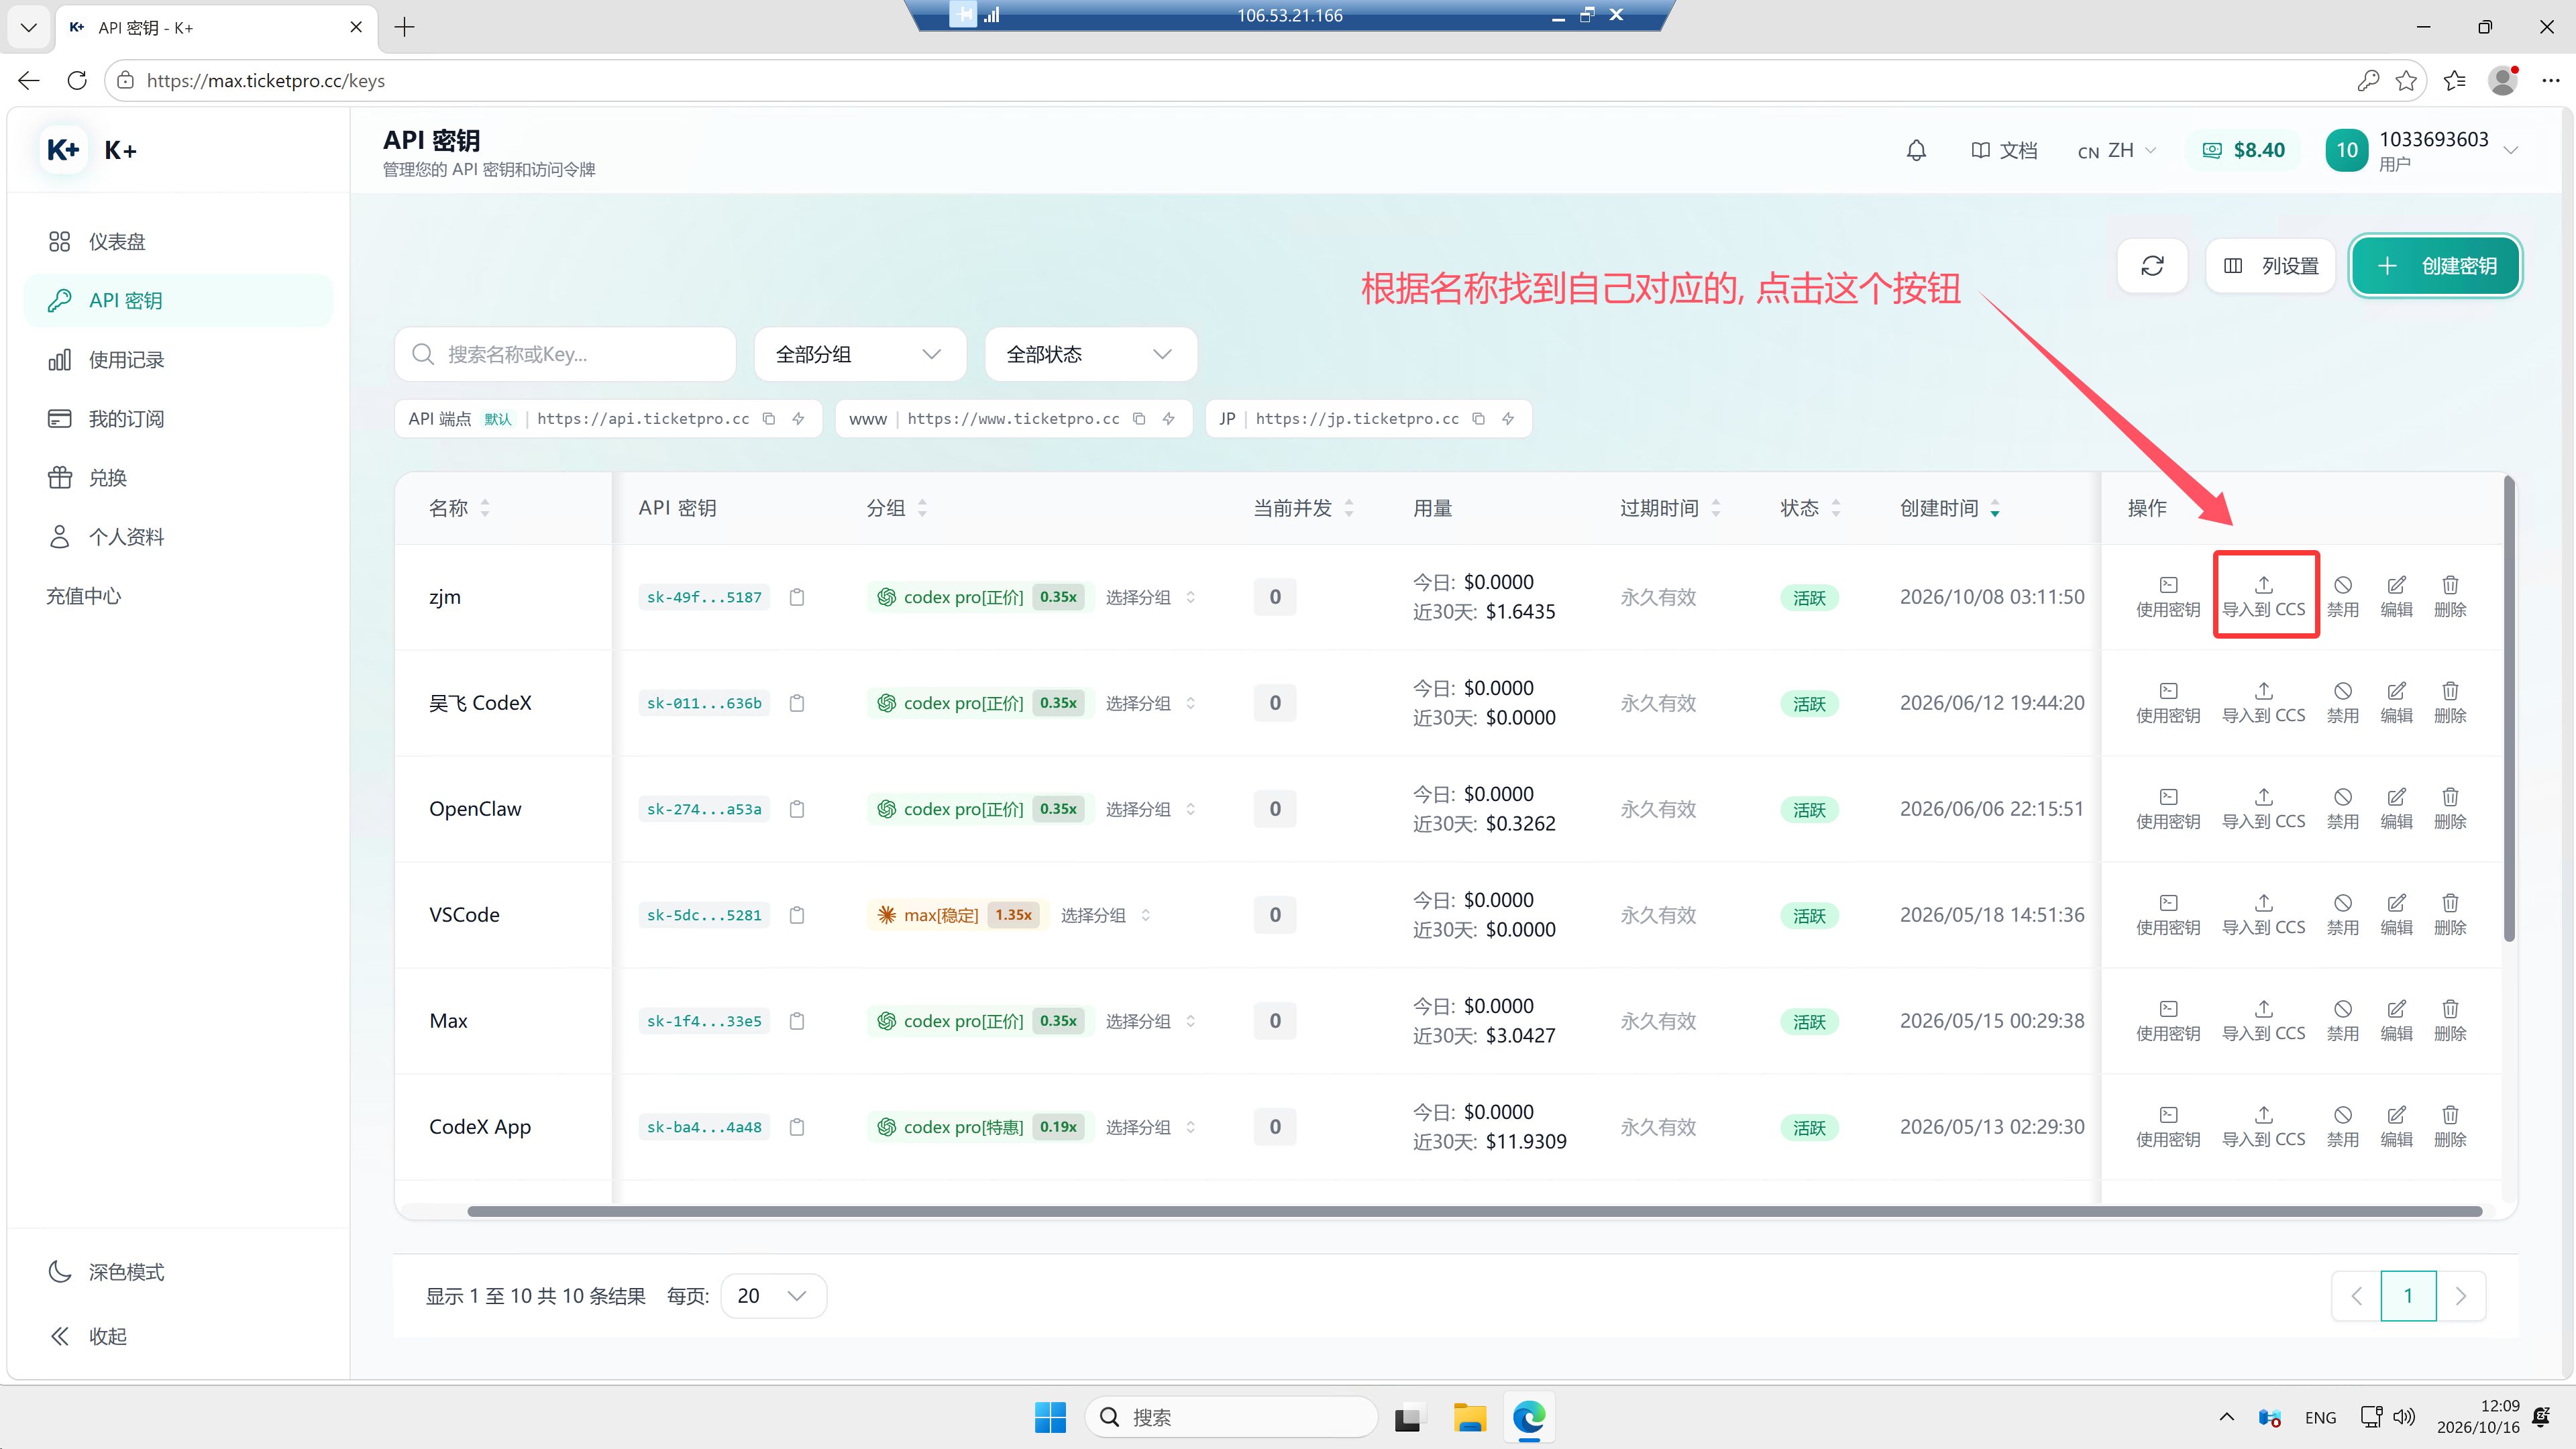Image resolution: width=2576 pixels, height=1449 pixels.
Task: Select API 密钥 in the sidebar
Action: point(178,300)
